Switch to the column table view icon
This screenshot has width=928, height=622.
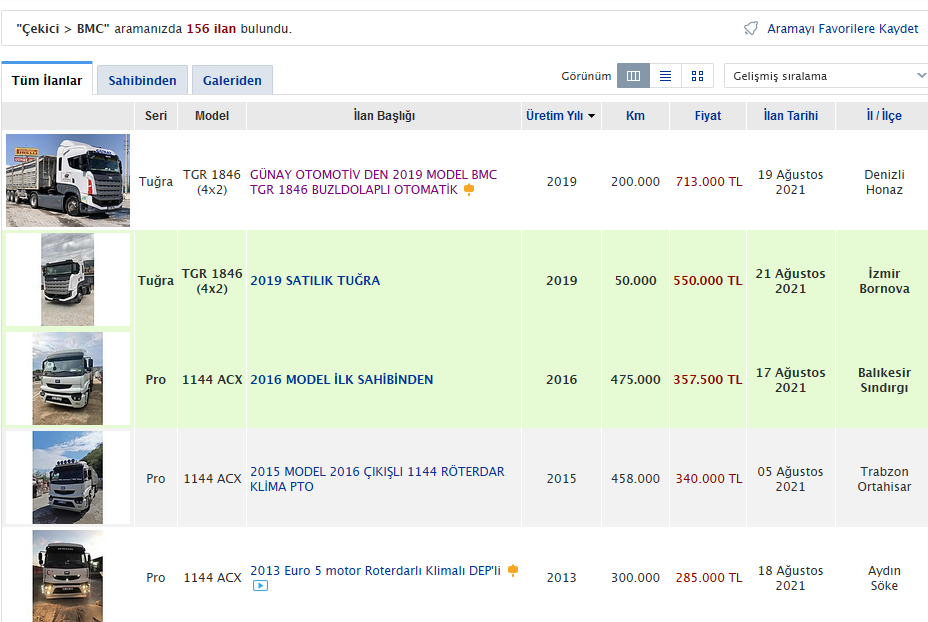coord(633,76)
